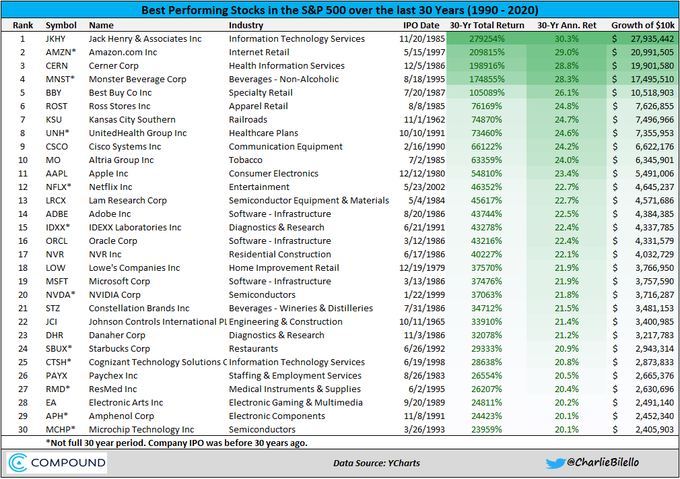The image size is (680, 479).
Task: Select the 209815% total return cell
Action: tap(487, 52)
